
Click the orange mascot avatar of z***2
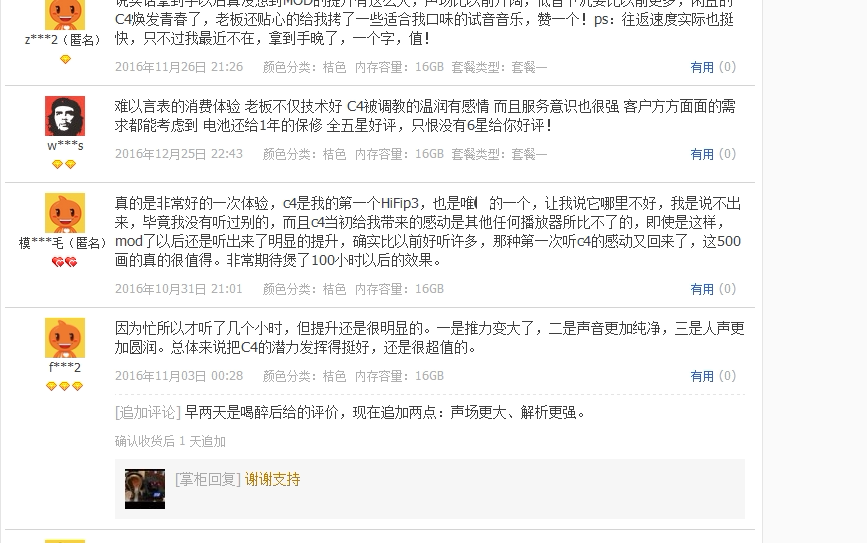(x=65, y=14)
